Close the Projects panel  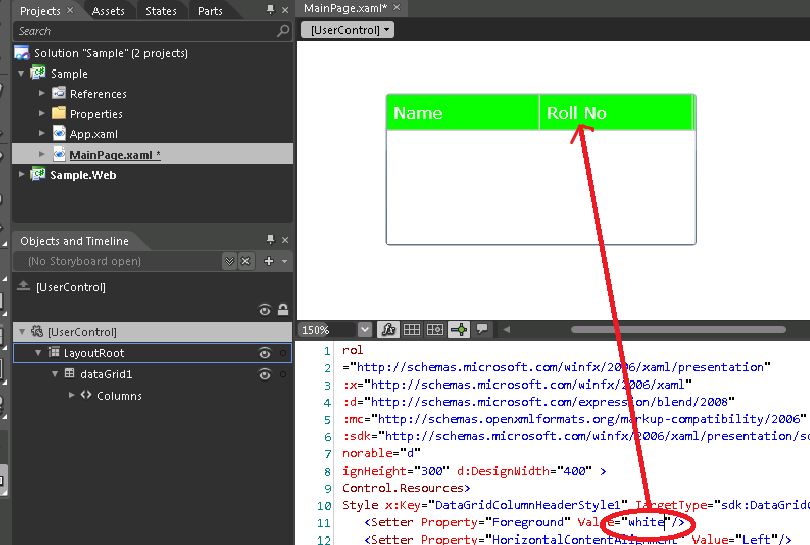point(285,10)
